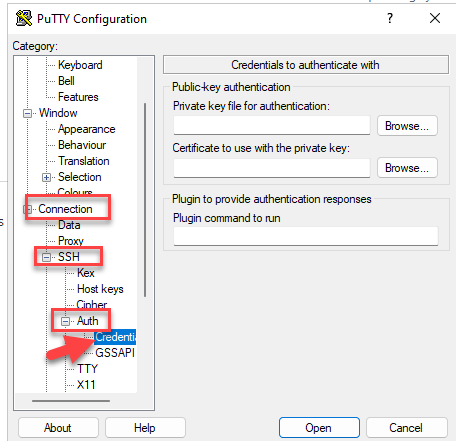Collapse the Window tree node
The width and height of the screenshot is (456, 441).
pyautogui.click(x=27, y=113)
